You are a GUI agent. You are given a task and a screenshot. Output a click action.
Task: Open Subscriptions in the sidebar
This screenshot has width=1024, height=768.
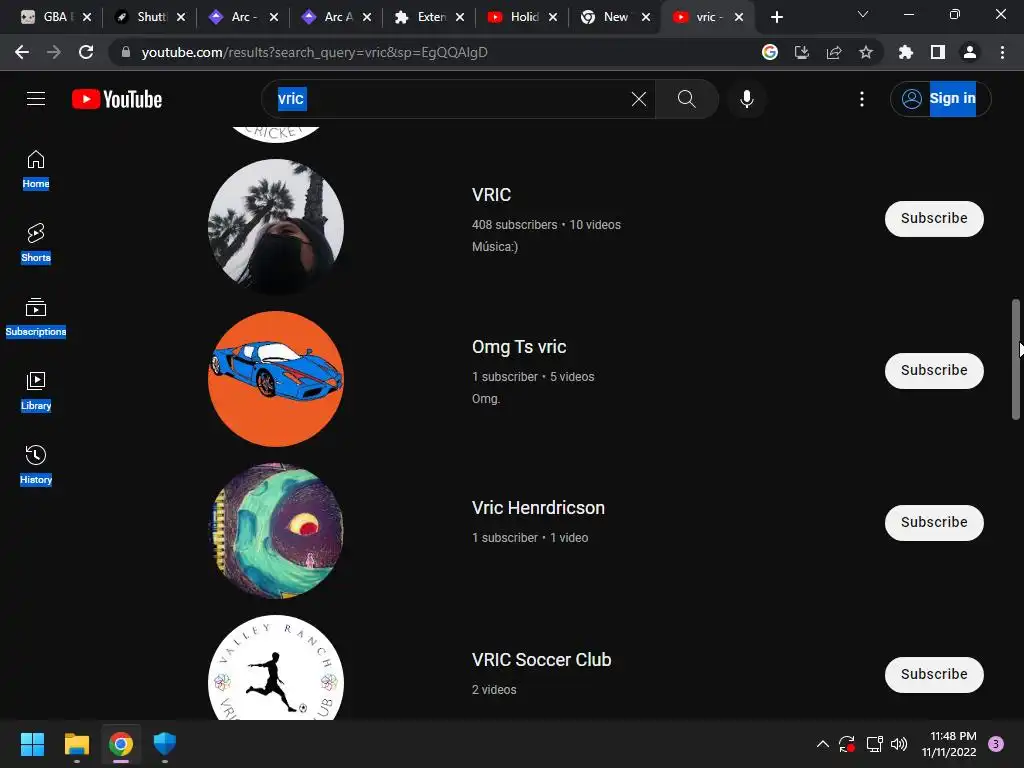(x=36, y=317)
